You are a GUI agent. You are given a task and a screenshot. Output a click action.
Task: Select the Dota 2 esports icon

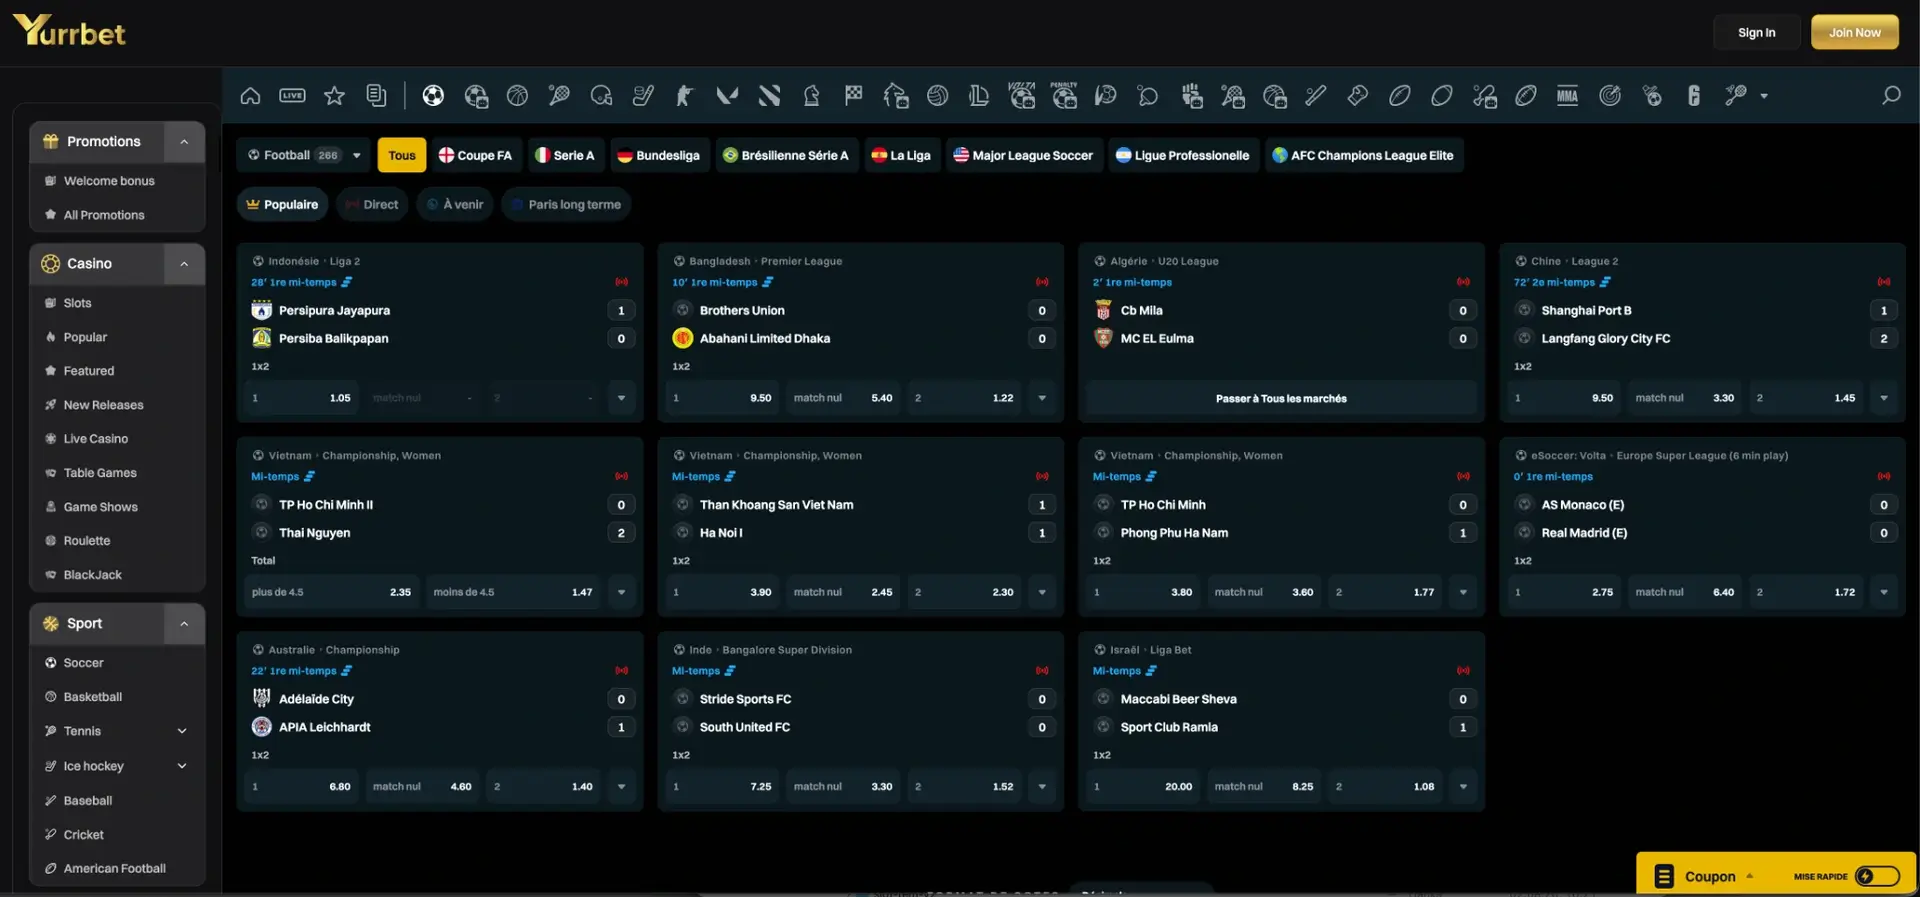[x=769, y=96]
